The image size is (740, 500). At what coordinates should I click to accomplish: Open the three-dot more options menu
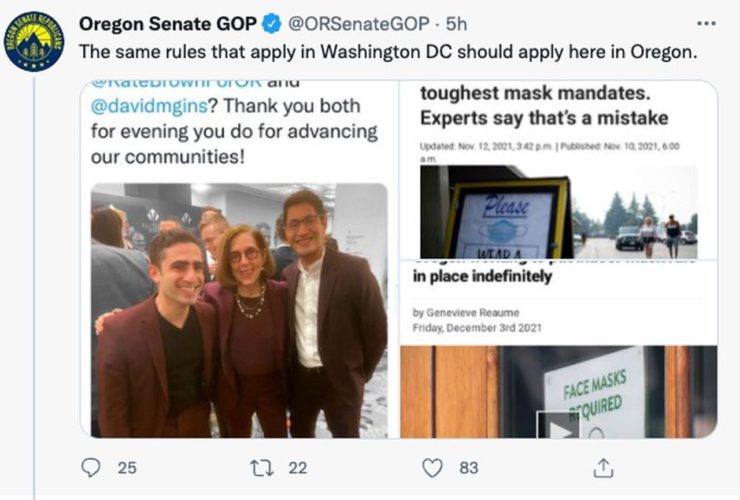(x=705, y=22)
